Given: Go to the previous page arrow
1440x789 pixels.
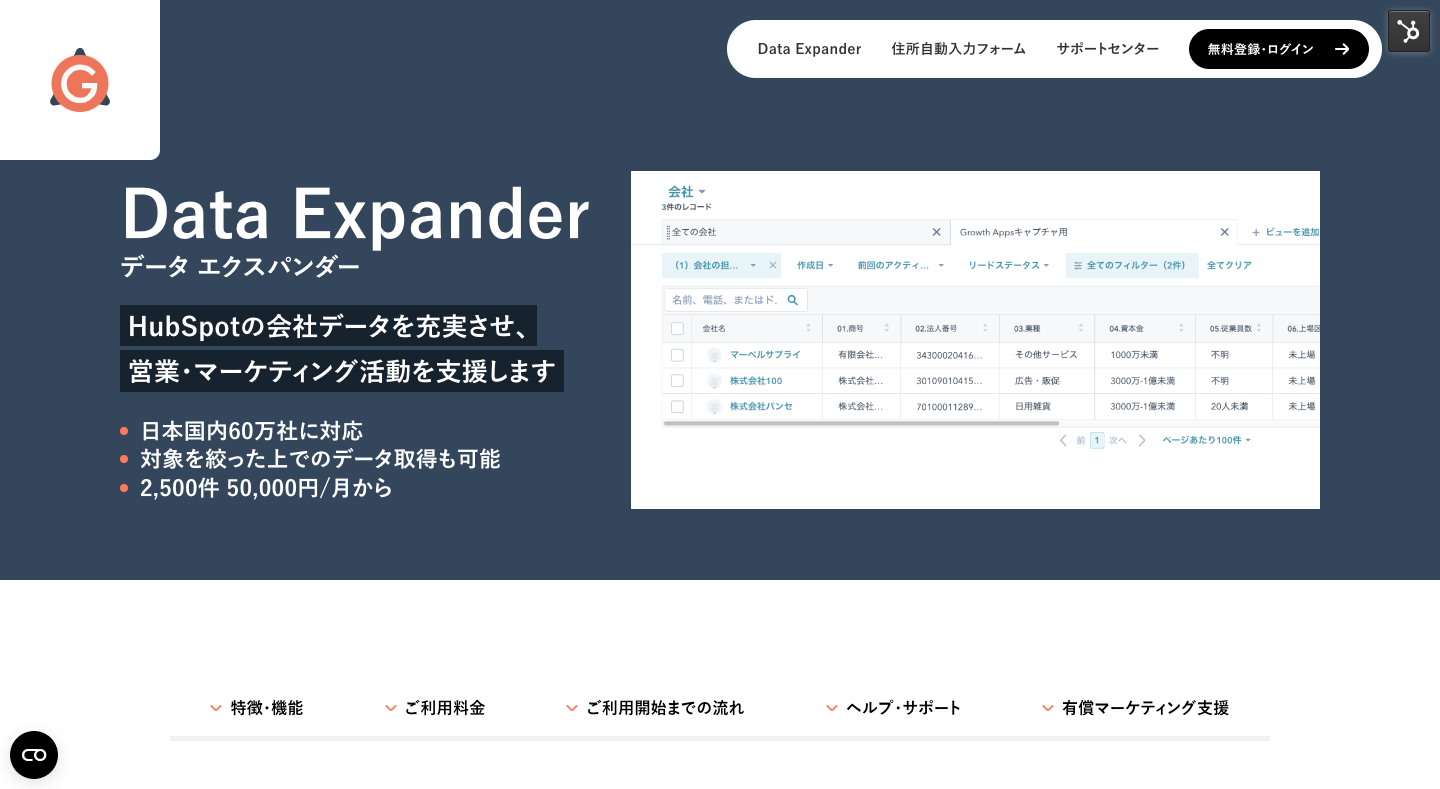Looking at the screenshot, I should coord(1063,441).
